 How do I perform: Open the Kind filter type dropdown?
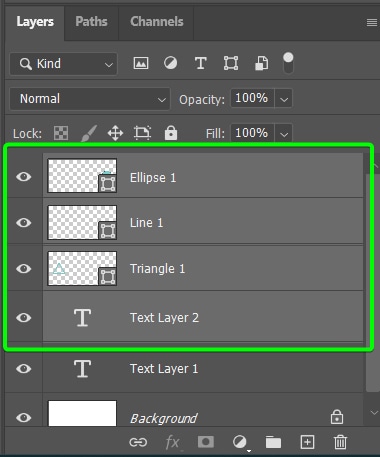pyautogui.click(x=63, y=64)
